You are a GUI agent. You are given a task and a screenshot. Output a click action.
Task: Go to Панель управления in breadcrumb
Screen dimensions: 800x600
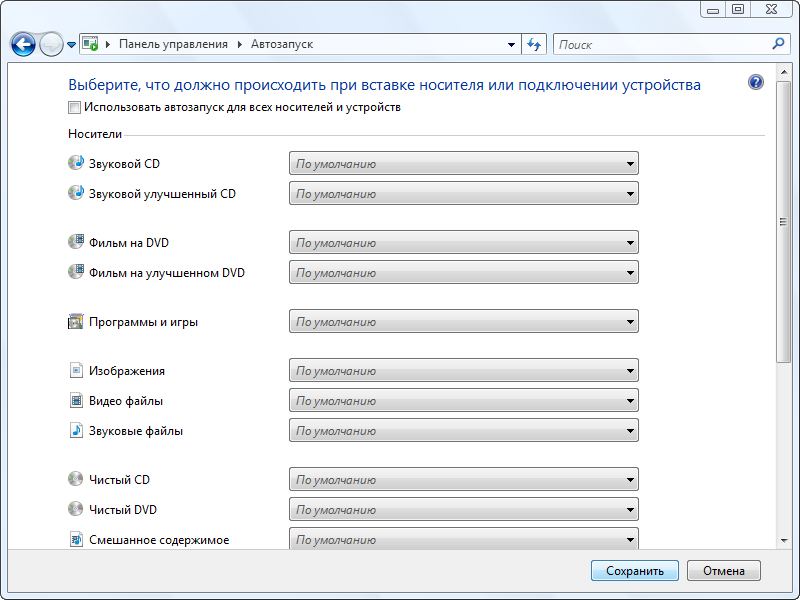[173, 45]
